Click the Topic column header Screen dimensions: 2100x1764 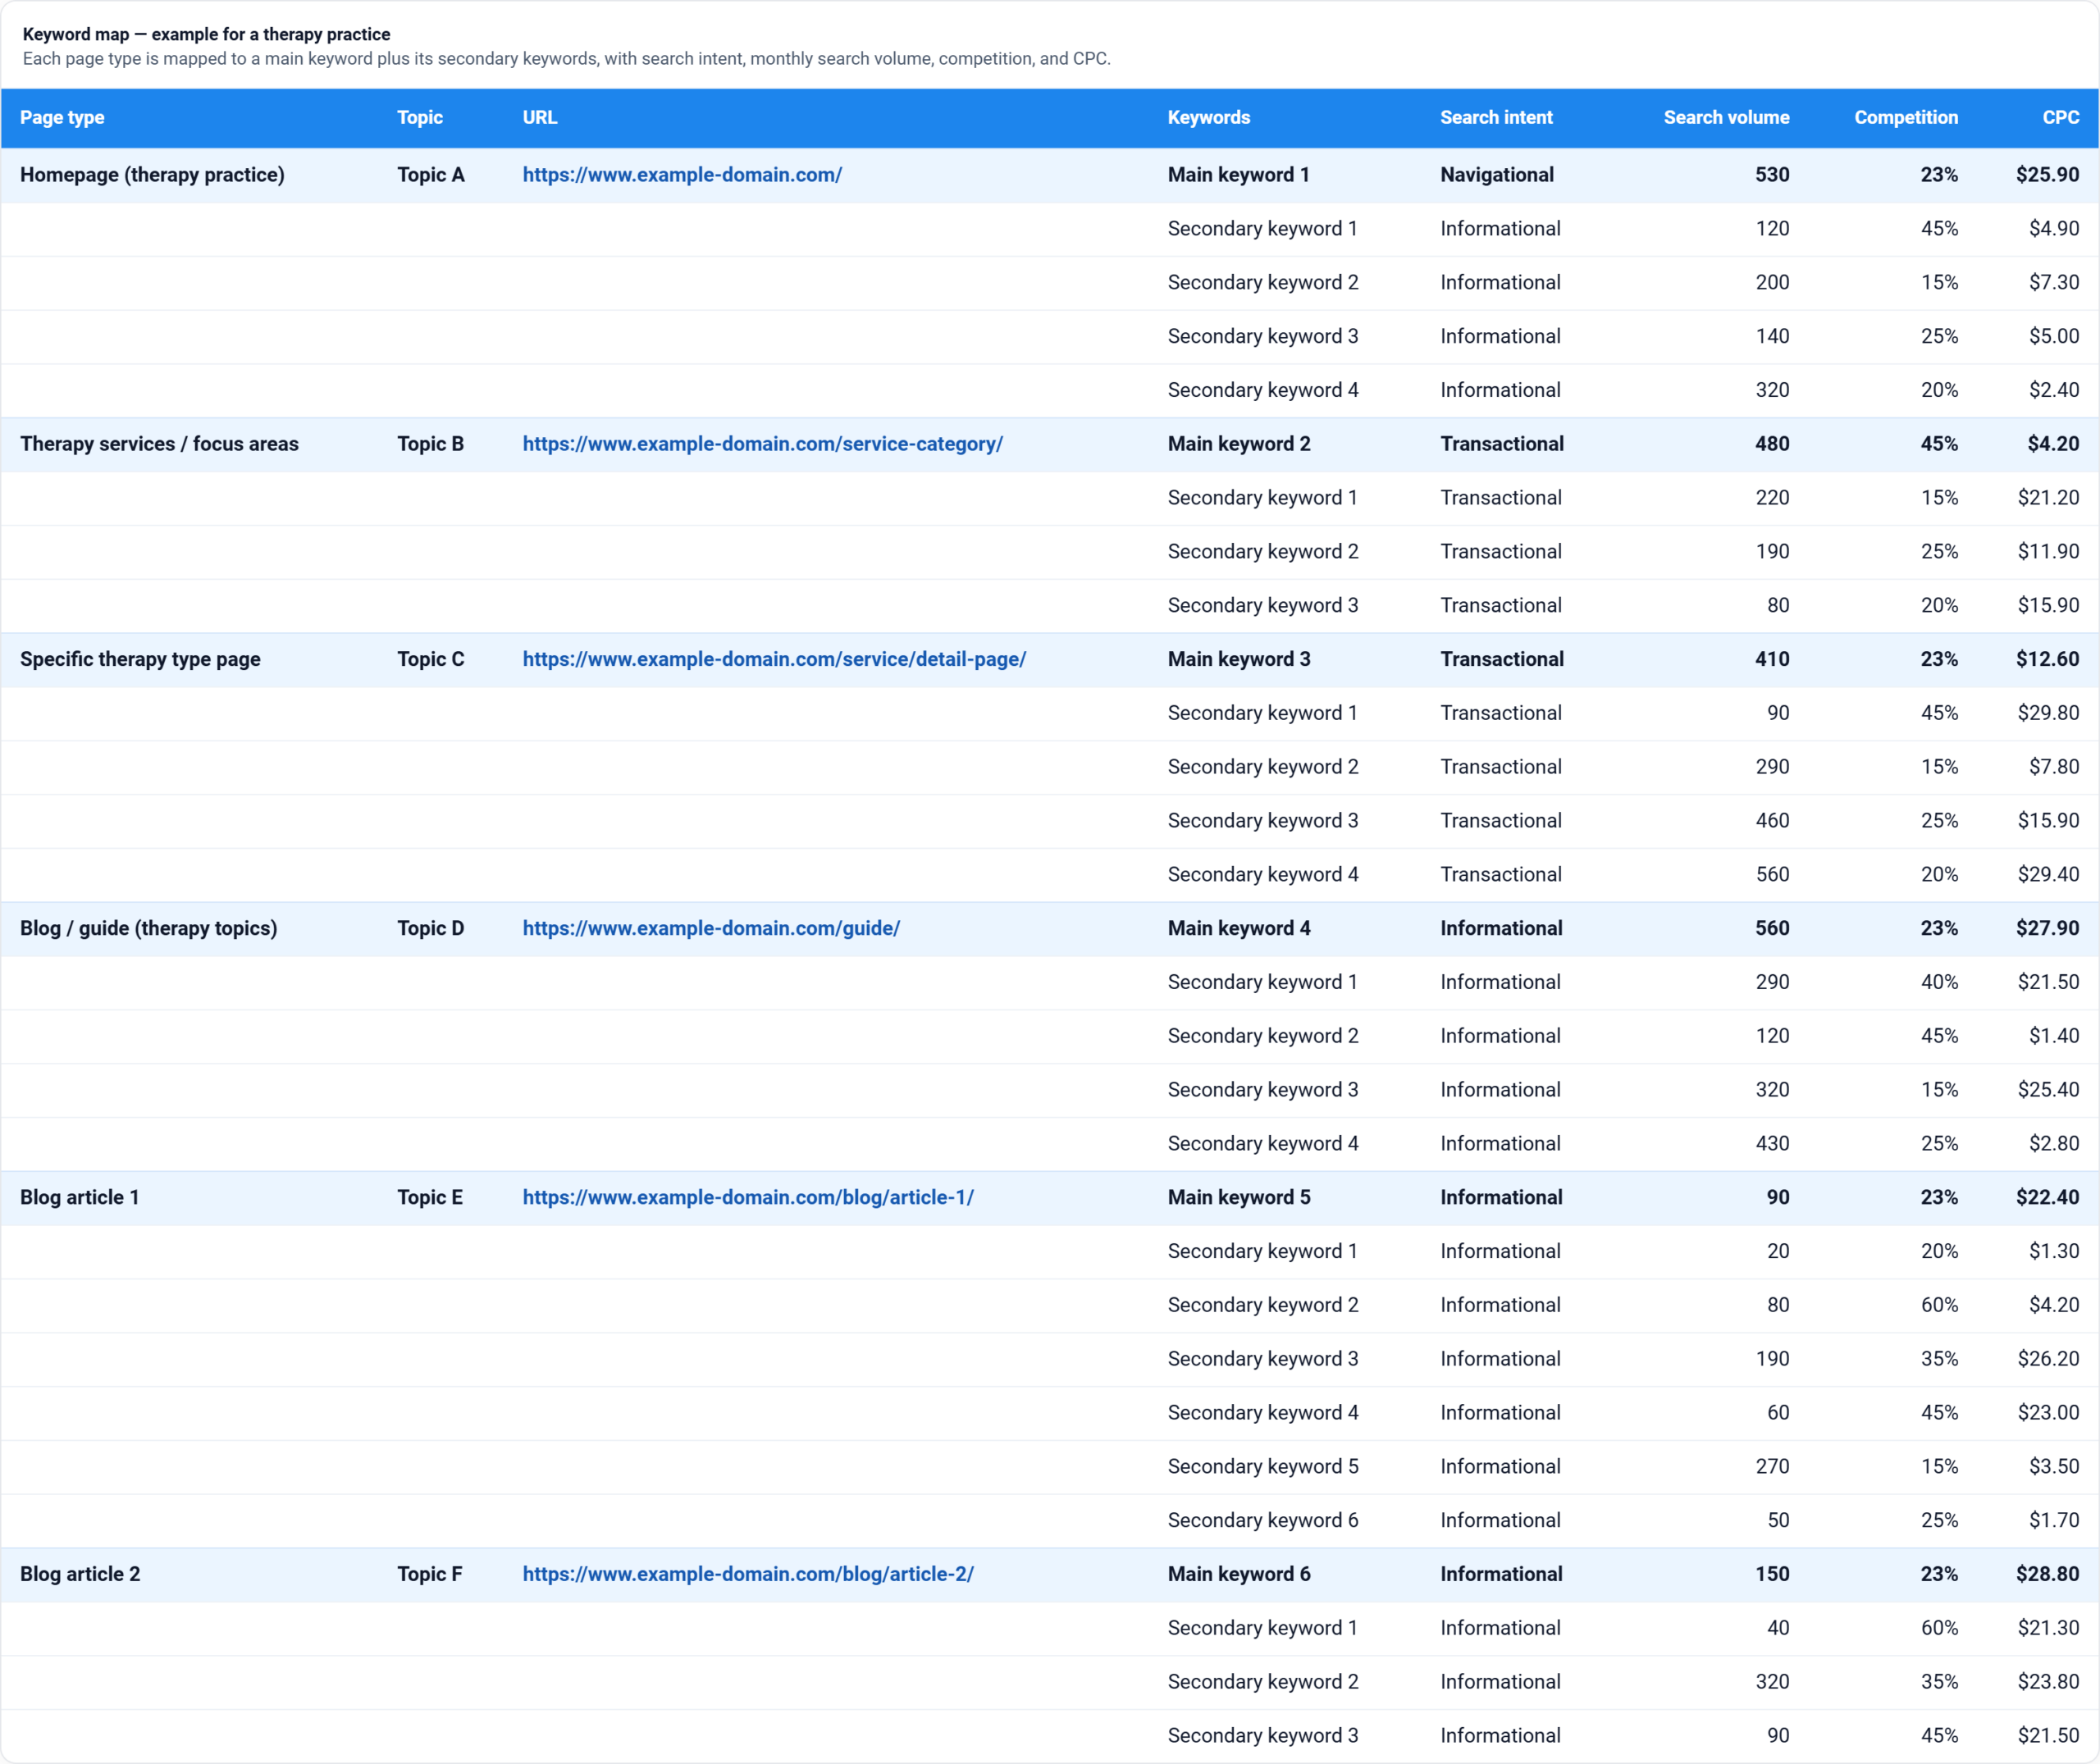pos(420,118)
